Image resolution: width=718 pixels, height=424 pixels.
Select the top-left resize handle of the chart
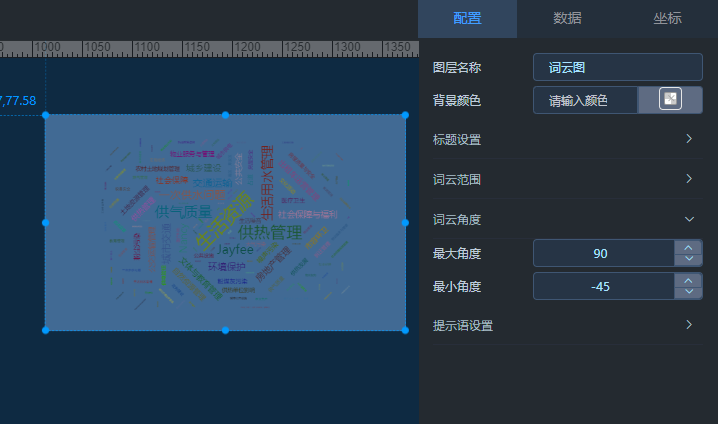click(45, 115)
